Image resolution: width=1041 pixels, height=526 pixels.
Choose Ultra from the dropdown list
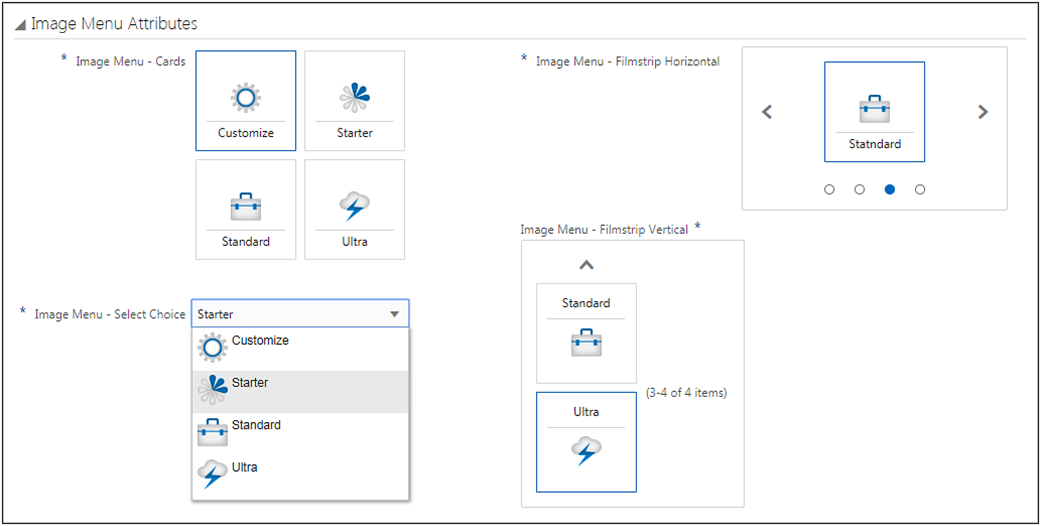tap(245, 468)
